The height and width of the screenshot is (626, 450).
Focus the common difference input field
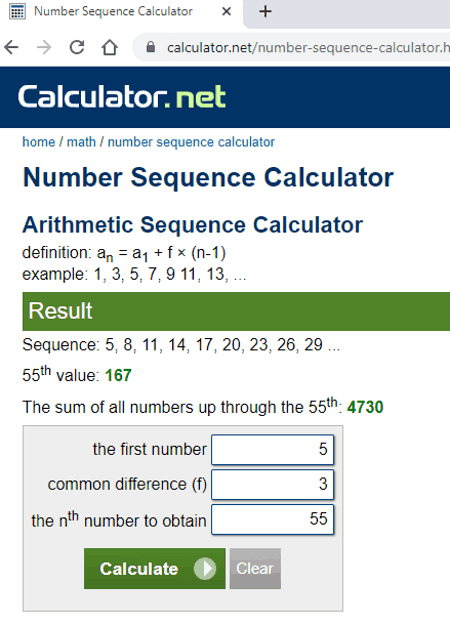[x=273, y=484]
